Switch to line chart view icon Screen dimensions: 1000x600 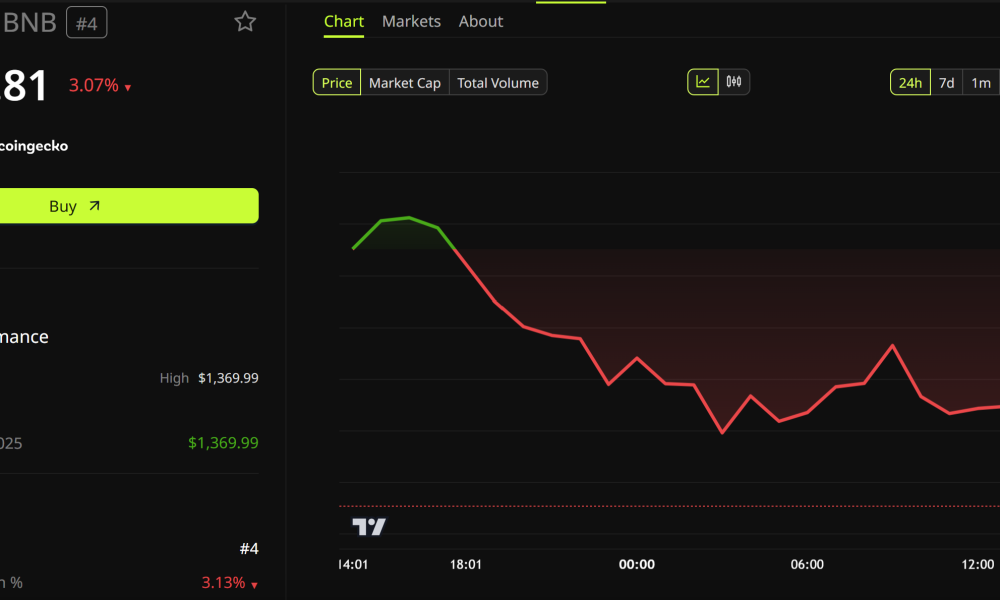[703, 82]
